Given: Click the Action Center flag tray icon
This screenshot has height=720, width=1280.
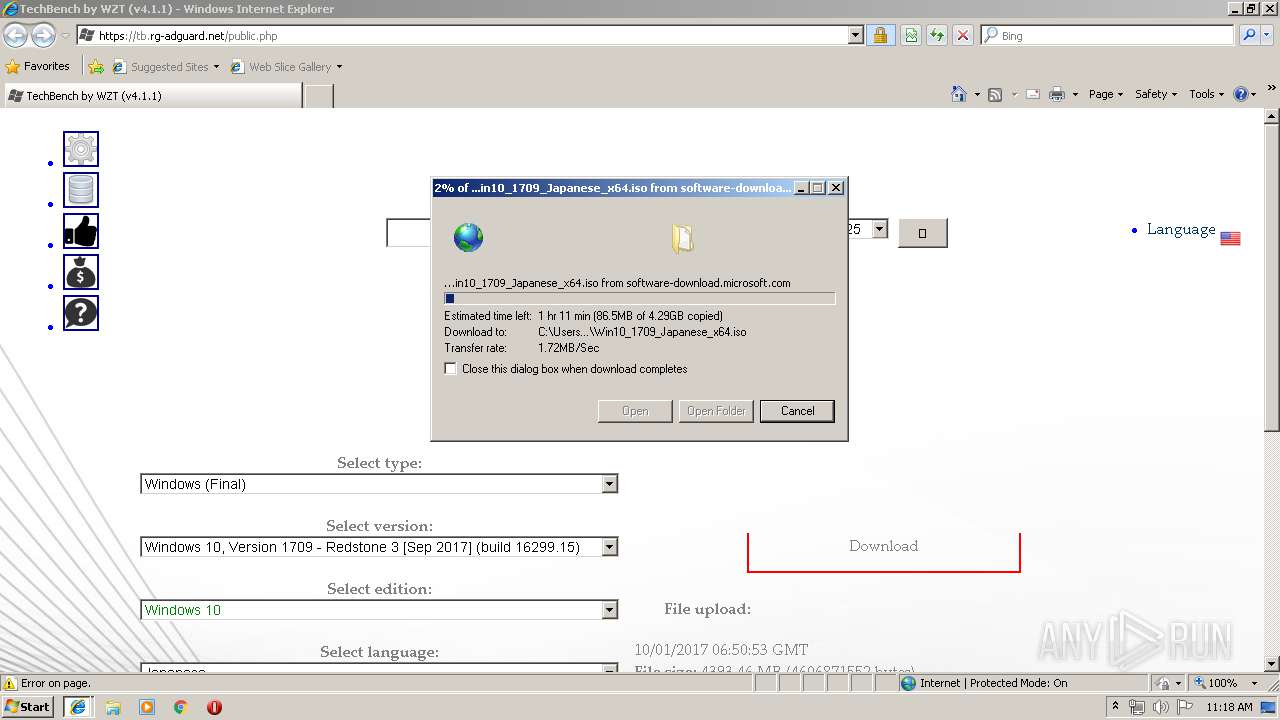Looking at the screenshot, I should point(1184,707).
